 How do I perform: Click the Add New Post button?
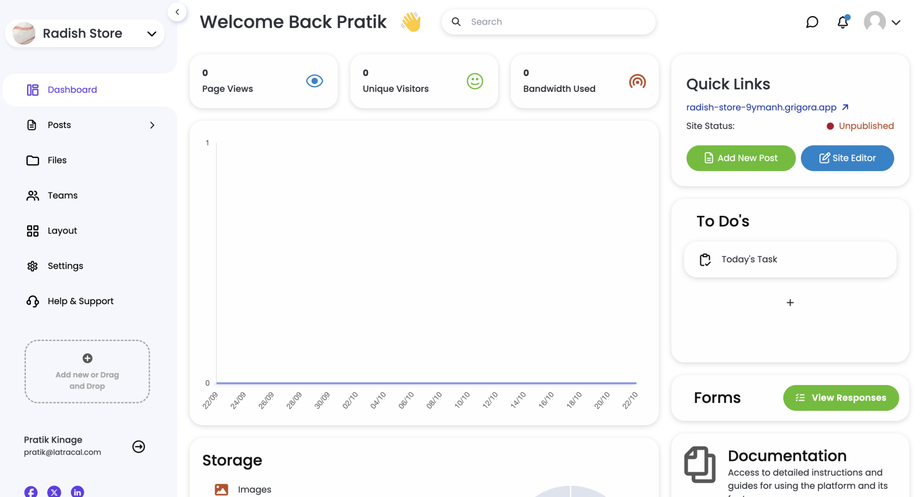(740, 158)
